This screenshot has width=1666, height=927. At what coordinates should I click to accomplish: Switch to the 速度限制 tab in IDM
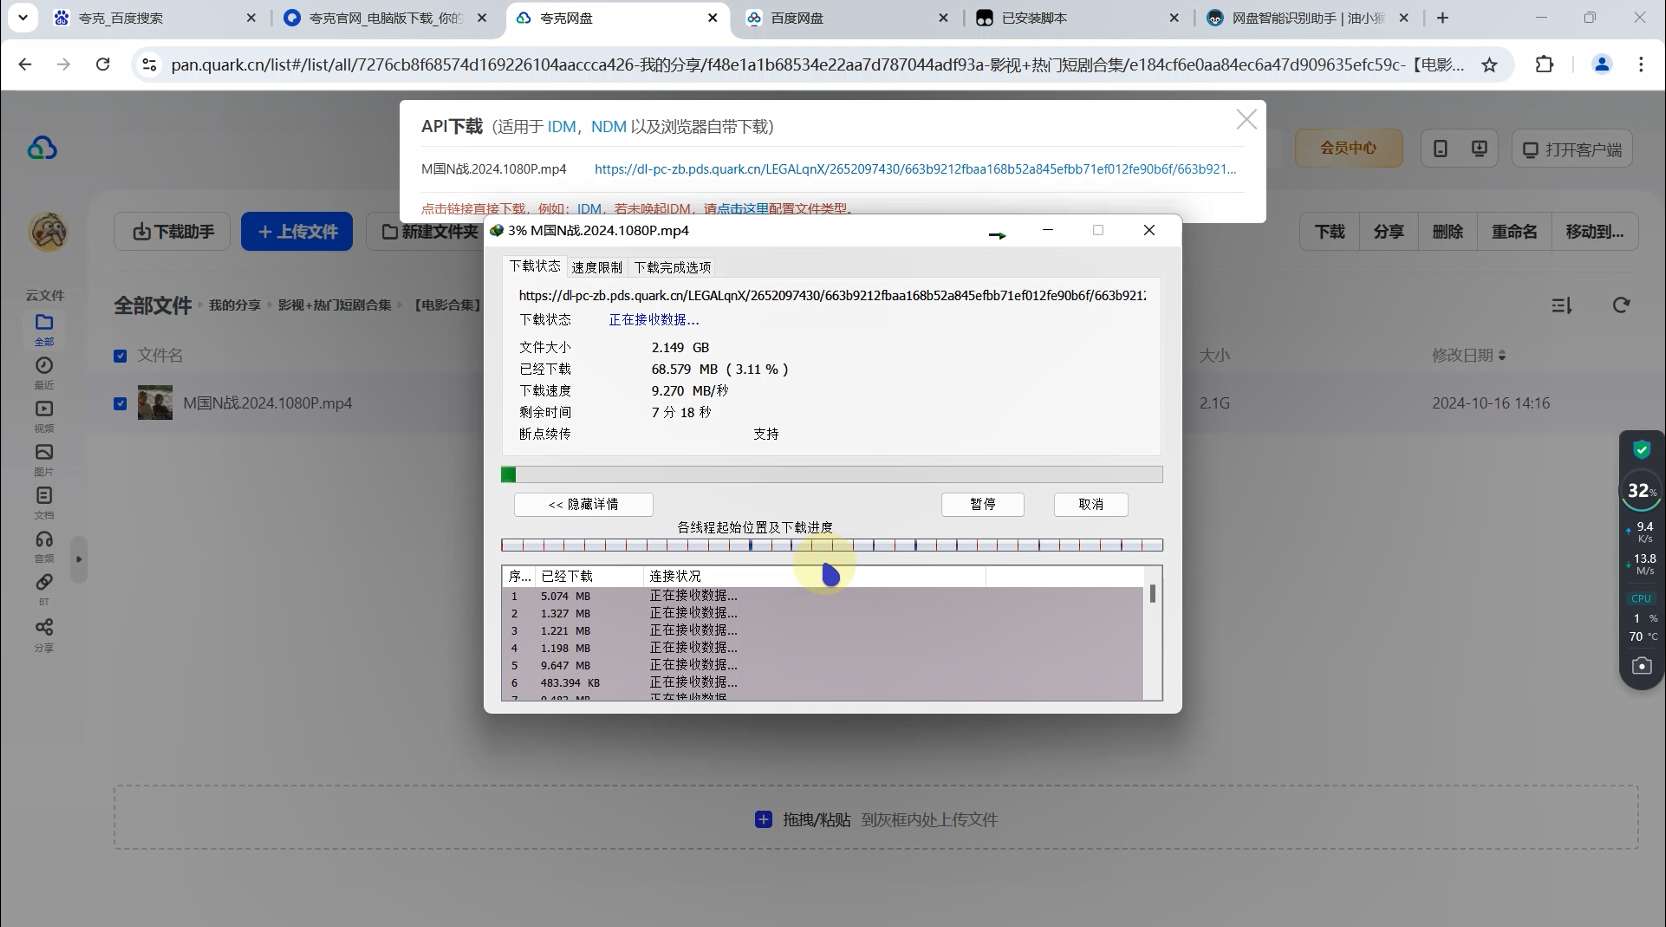tap(597, 266)
